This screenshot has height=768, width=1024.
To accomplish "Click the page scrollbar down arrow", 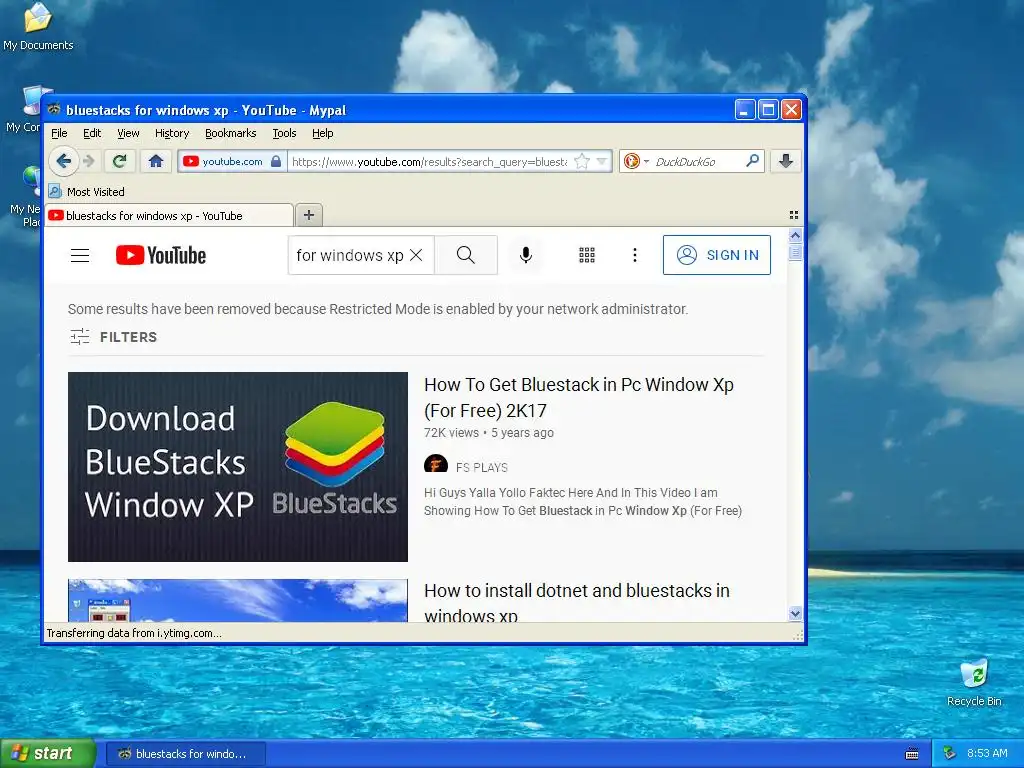I will tap(795, 613).
